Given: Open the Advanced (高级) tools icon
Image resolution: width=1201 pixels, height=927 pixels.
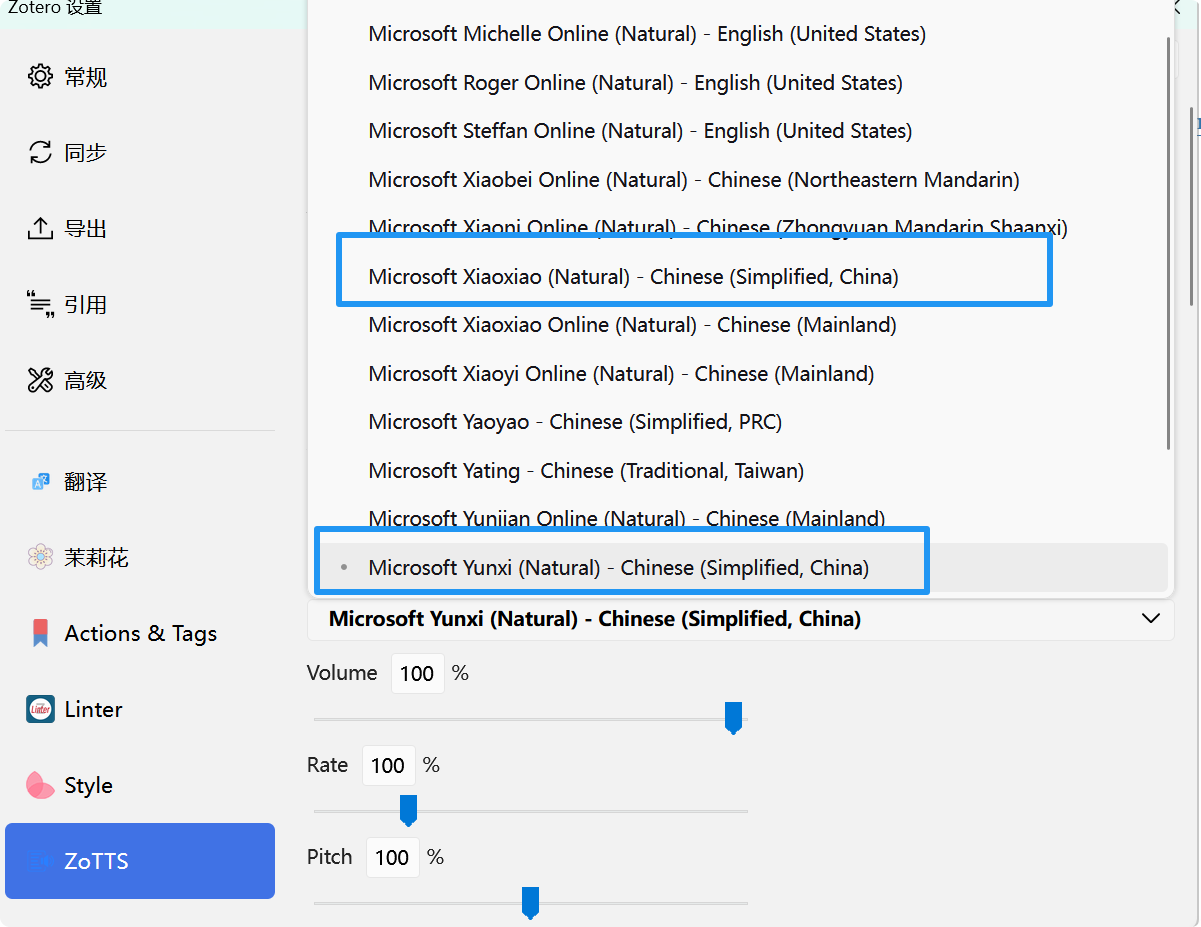Looking at the screenshot, I should (40, 381).
